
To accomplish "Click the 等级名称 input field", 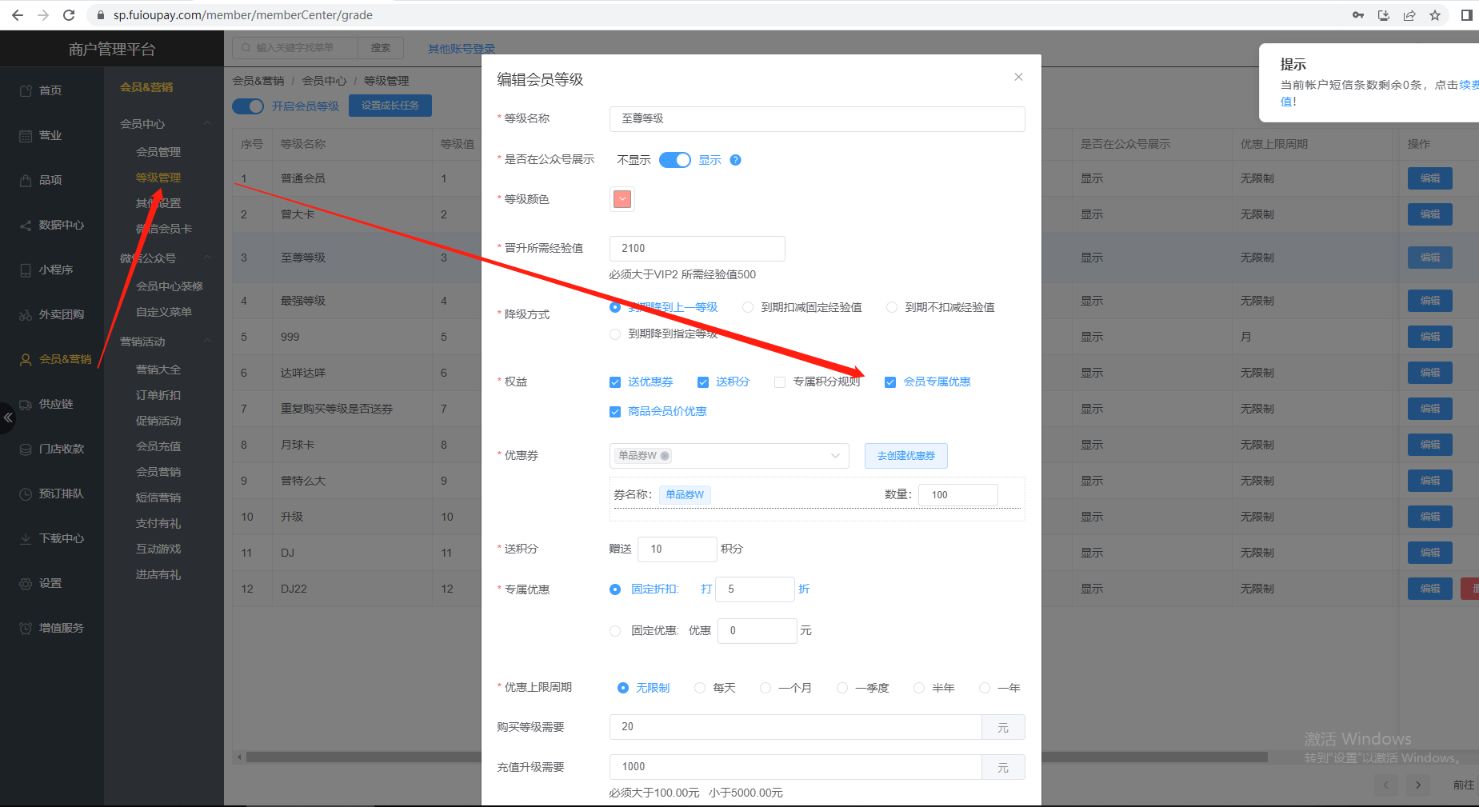I will click(x=817, y=119).
